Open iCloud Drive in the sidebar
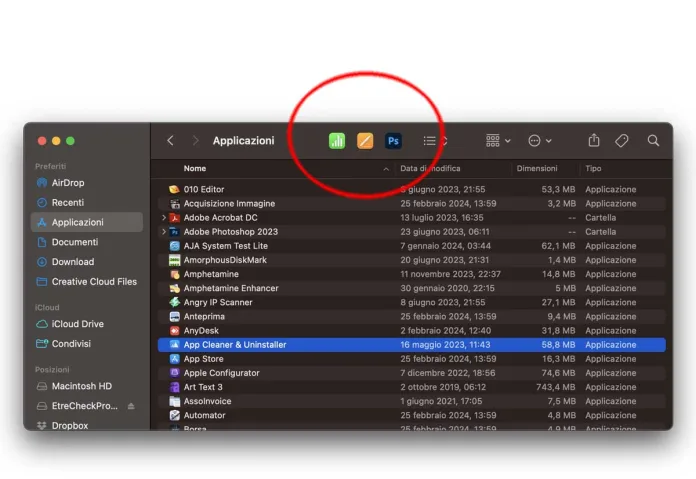This screenshot has height=479, width=696. coord(87,324)
